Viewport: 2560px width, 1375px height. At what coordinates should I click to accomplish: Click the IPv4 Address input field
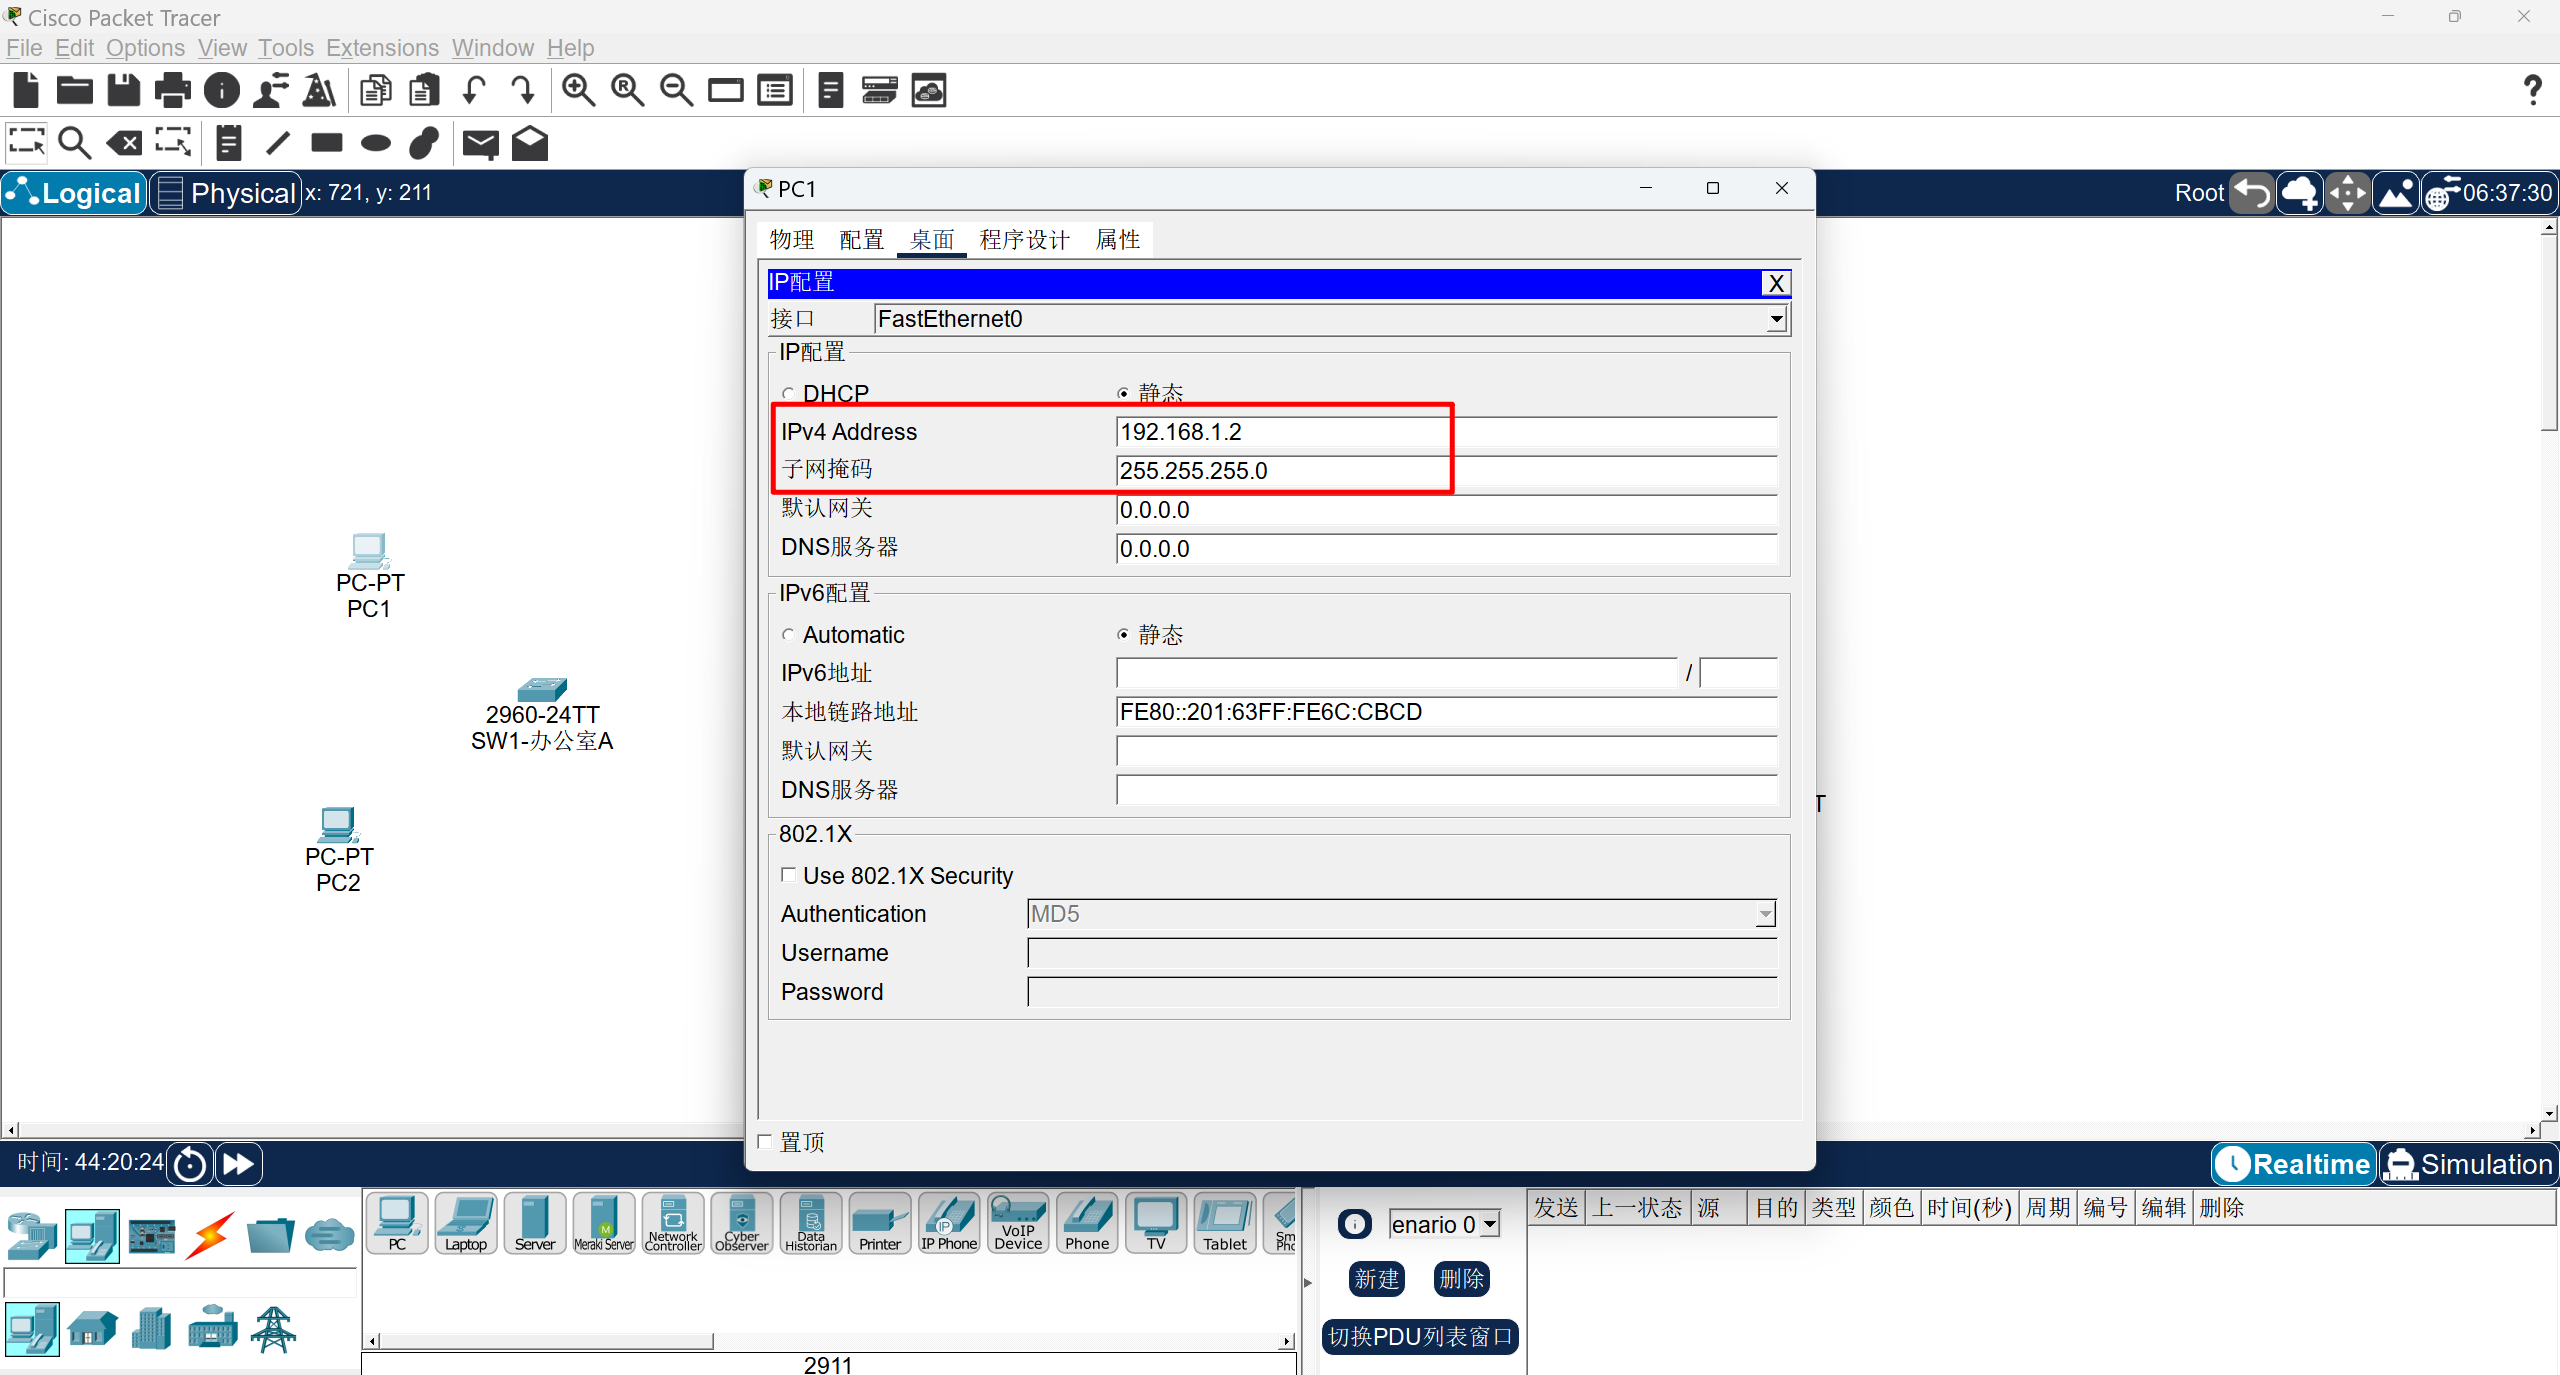pyautogui.click(x=1446, y=432)
